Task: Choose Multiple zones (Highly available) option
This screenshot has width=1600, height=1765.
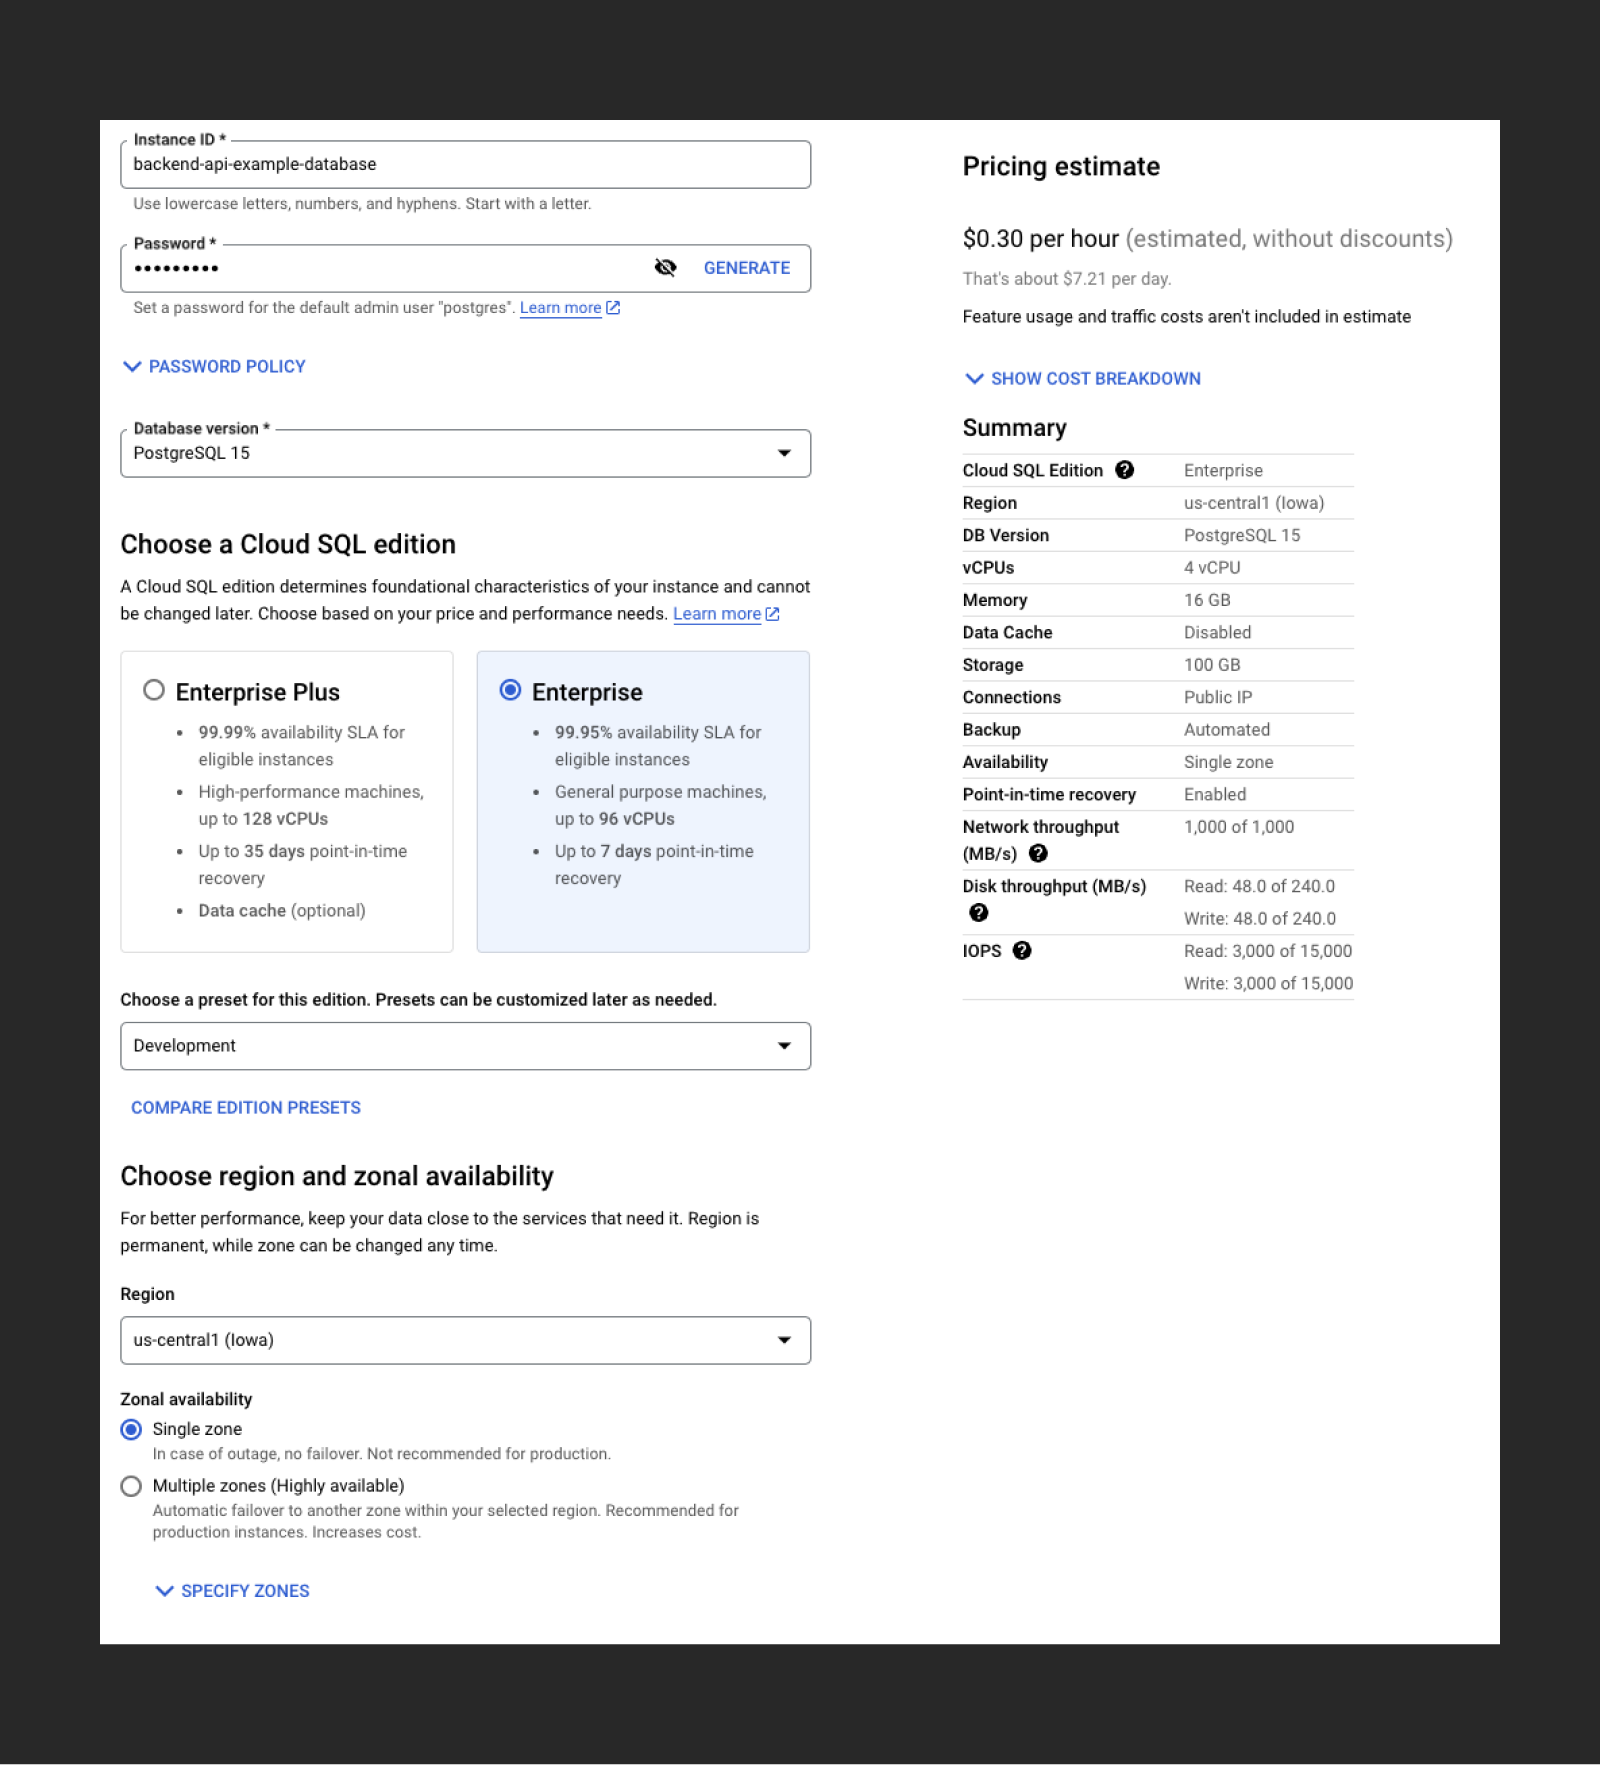Action: tap(131, 1486)
